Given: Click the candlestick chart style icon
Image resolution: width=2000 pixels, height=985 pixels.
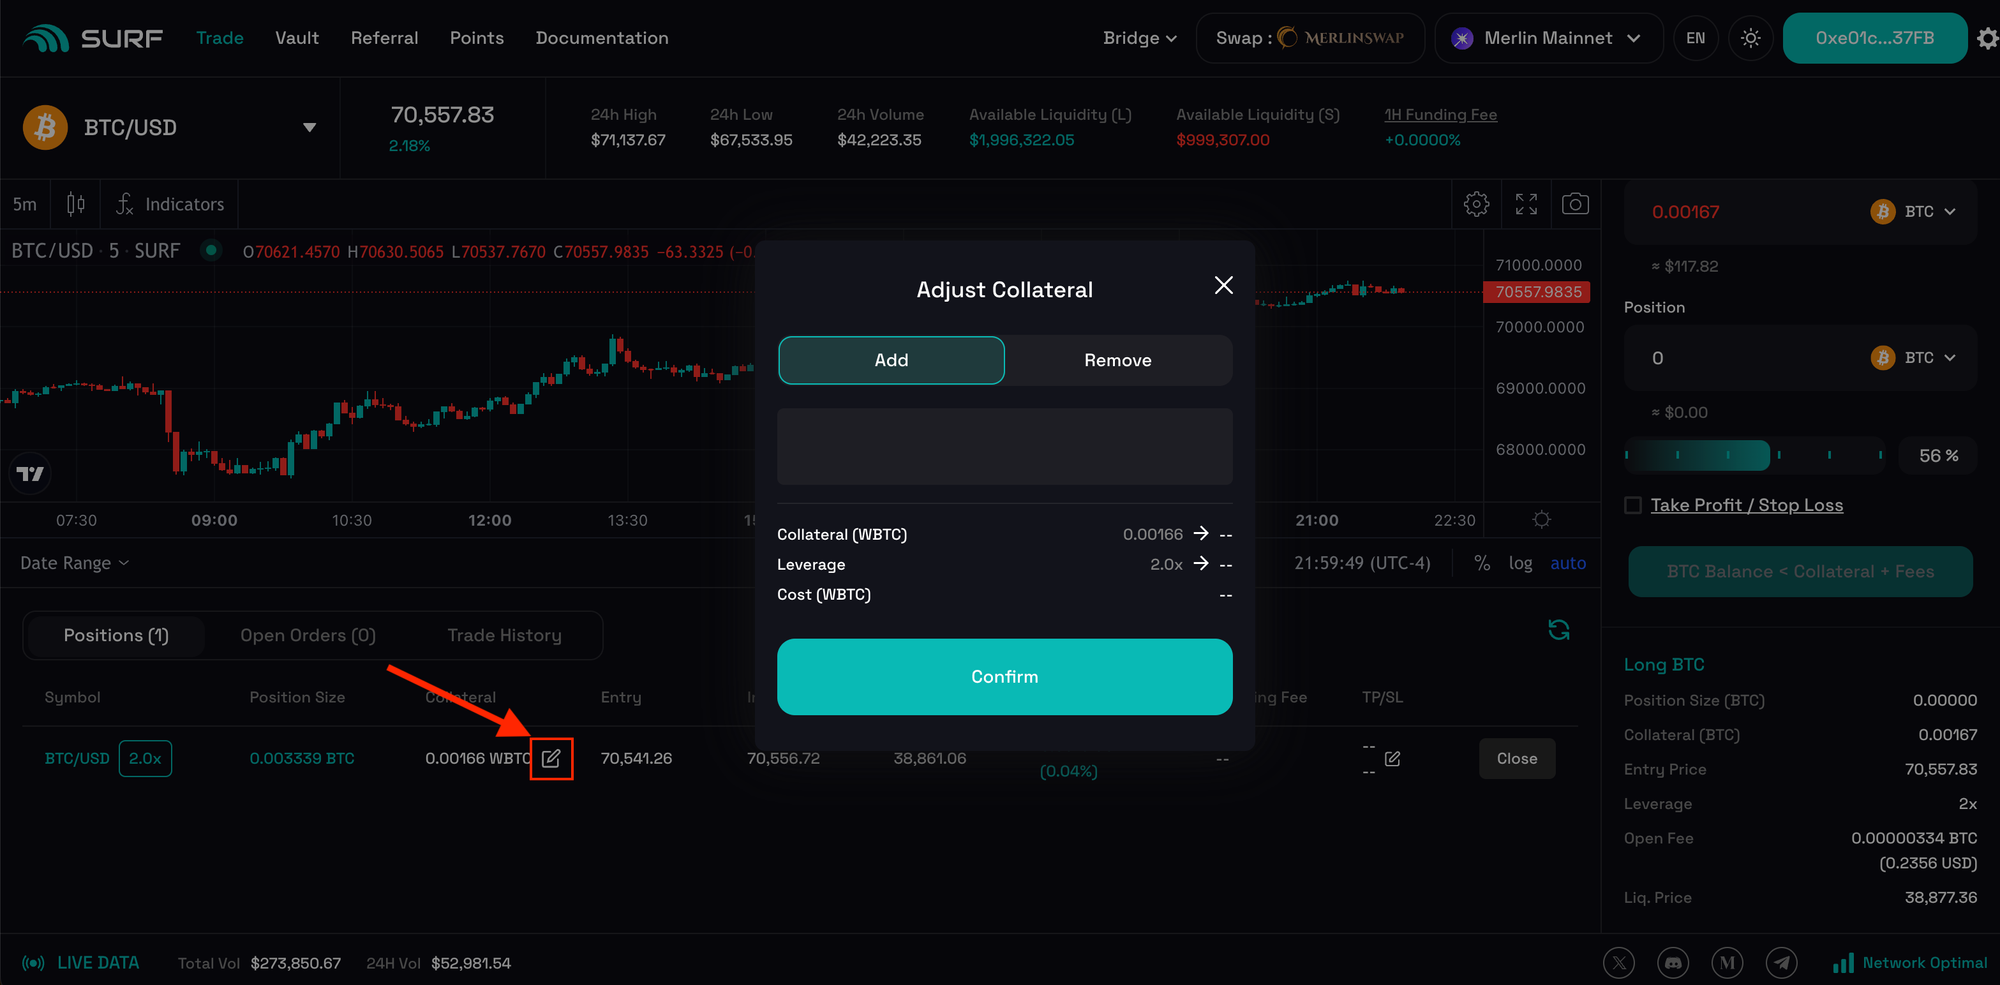Looking at the screenshot, I should [x=76, y=204].
